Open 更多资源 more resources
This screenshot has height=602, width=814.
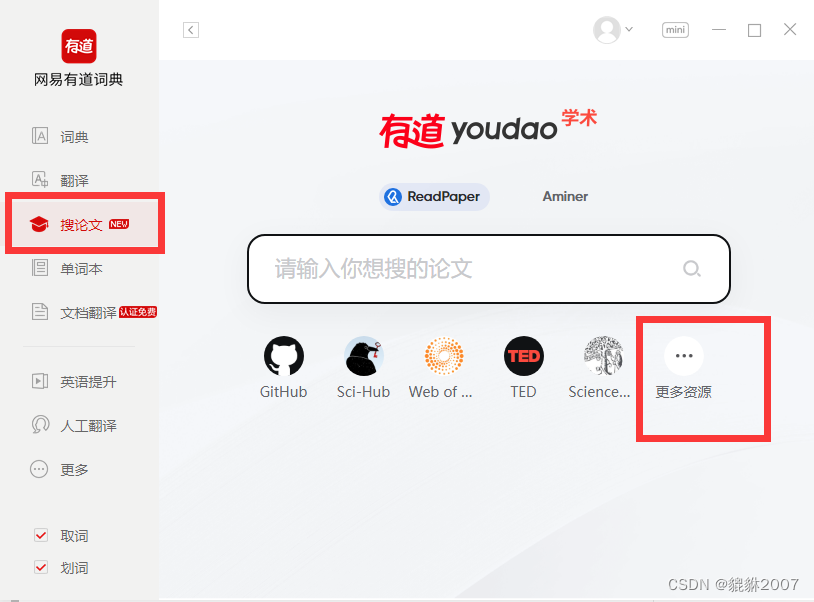tap(684, 367)
